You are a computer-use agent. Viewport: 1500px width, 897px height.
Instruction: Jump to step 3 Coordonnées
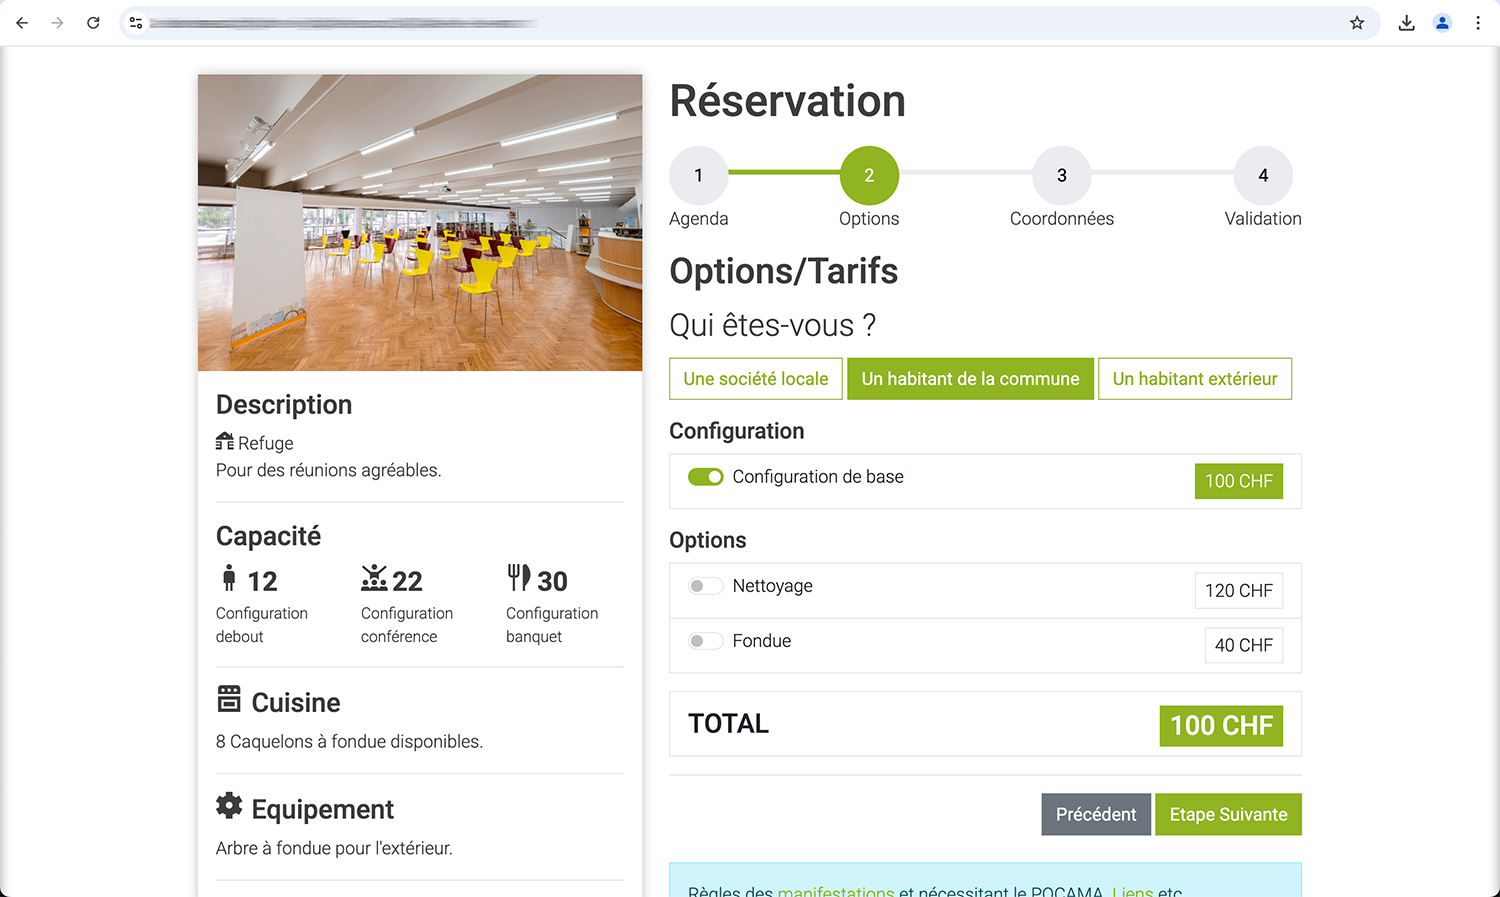pyautogui.click(x=1061, y=176)
